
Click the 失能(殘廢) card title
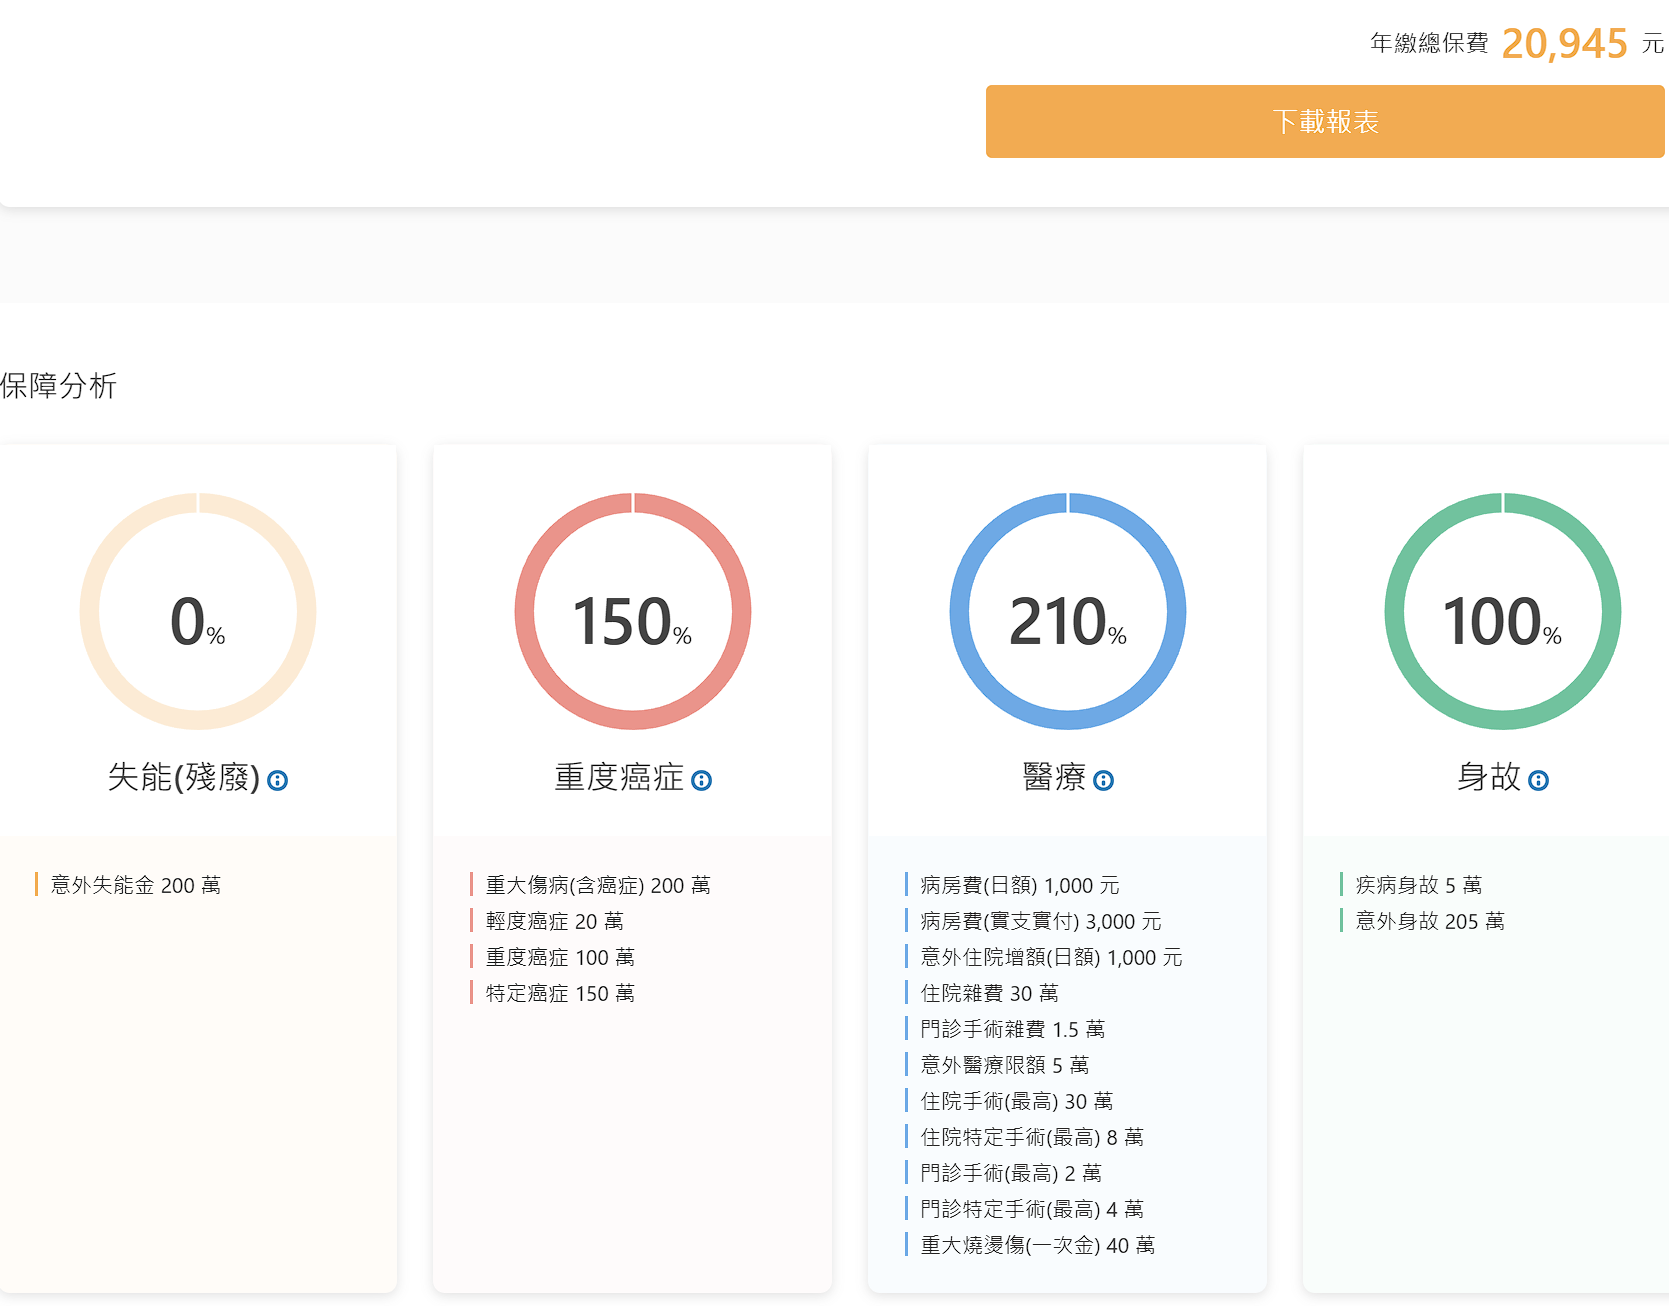click(x=184, y=777)
